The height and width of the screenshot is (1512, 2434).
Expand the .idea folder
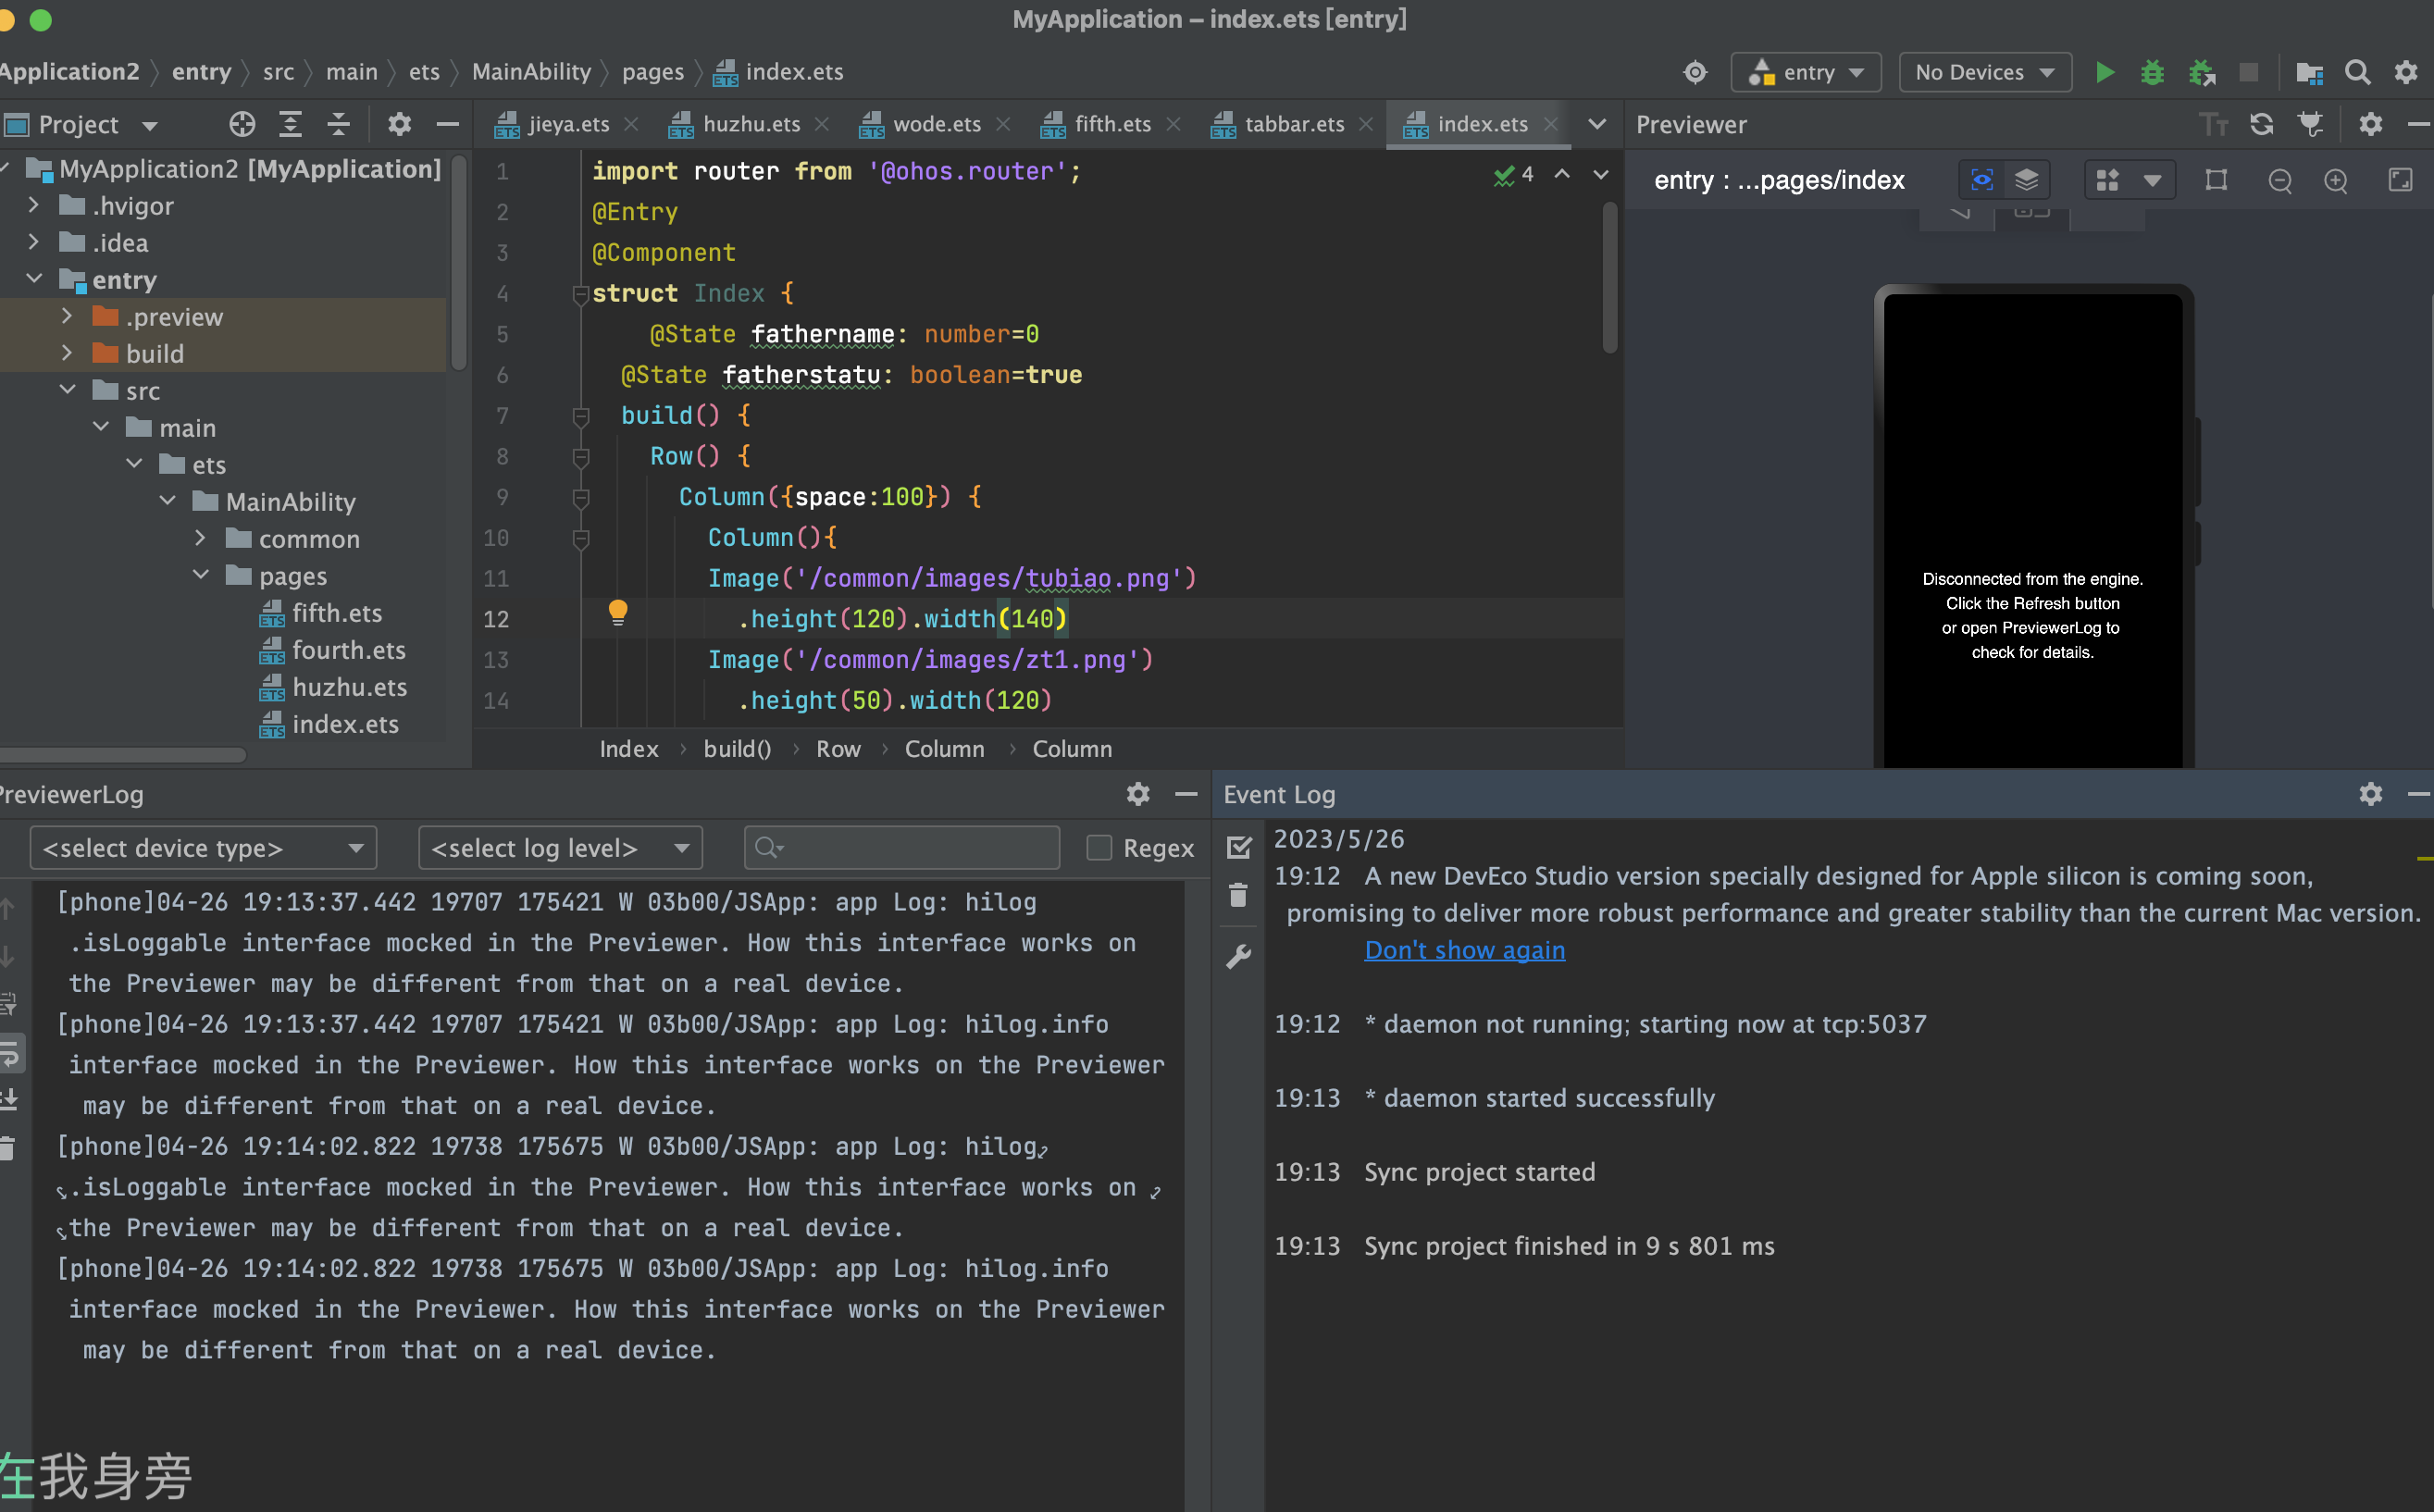click(34, 242)
